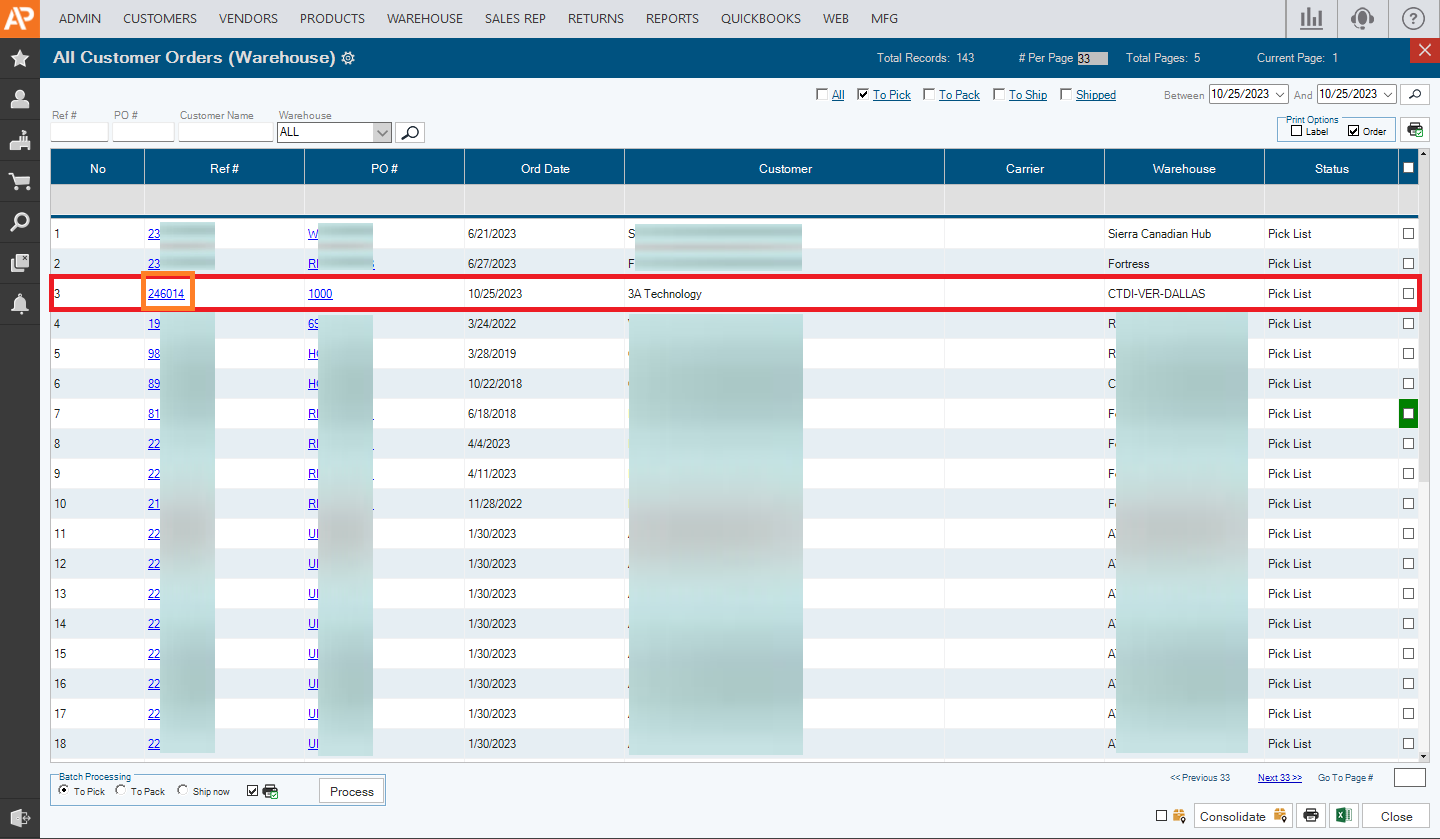The image size is (1440, 839).
Task: Open the And end date picker
Action: pyautogui.click(x=1388, y=94)
